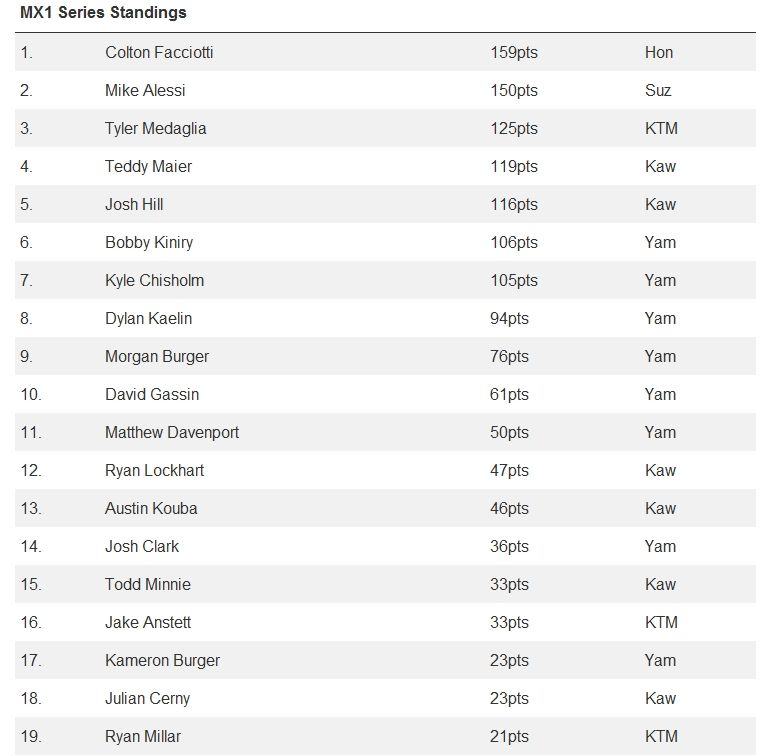Select Ryan Millar's 21pts score
This screenshot has height=756, width=765.
509,736
